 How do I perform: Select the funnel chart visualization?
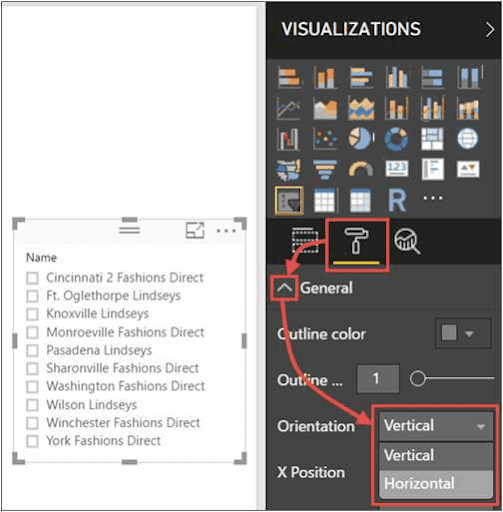(325, 169)
